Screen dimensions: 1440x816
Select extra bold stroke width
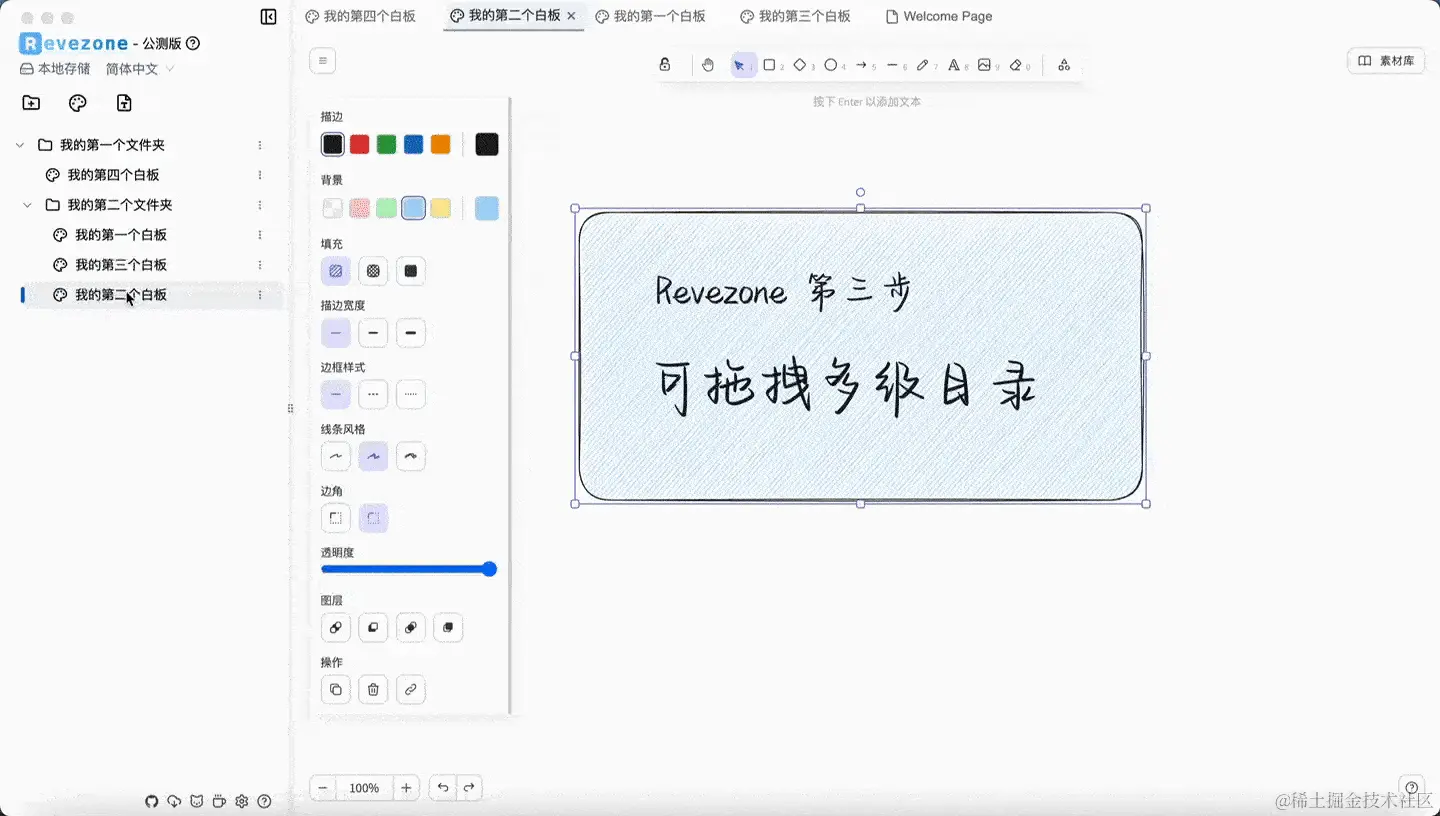pyautogui.click(x=410, y=333)
